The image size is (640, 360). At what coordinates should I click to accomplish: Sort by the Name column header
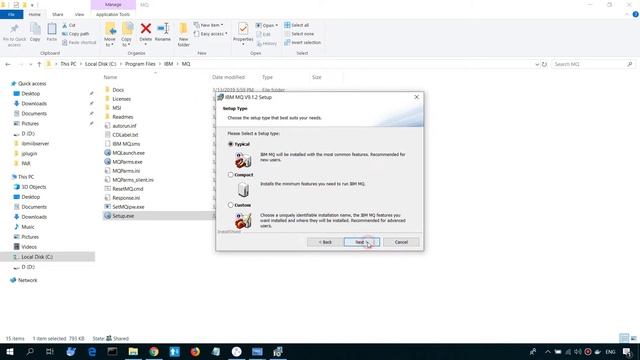click(110, 77)
